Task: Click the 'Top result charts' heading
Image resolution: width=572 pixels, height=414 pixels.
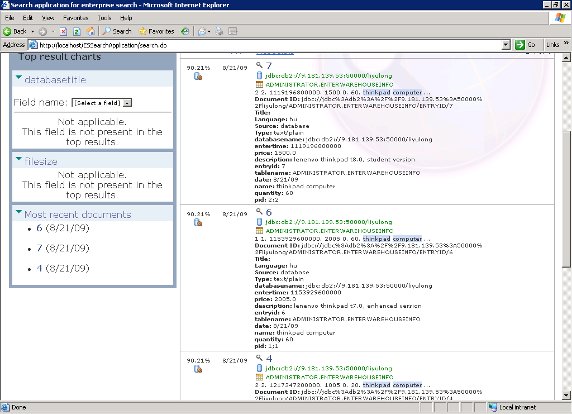Action: click(60, 57)
